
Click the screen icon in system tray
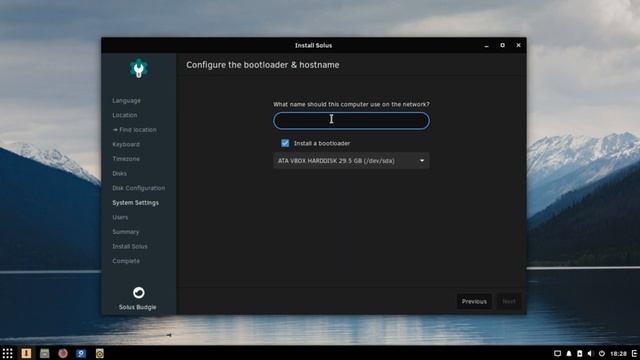coord(557,353)
